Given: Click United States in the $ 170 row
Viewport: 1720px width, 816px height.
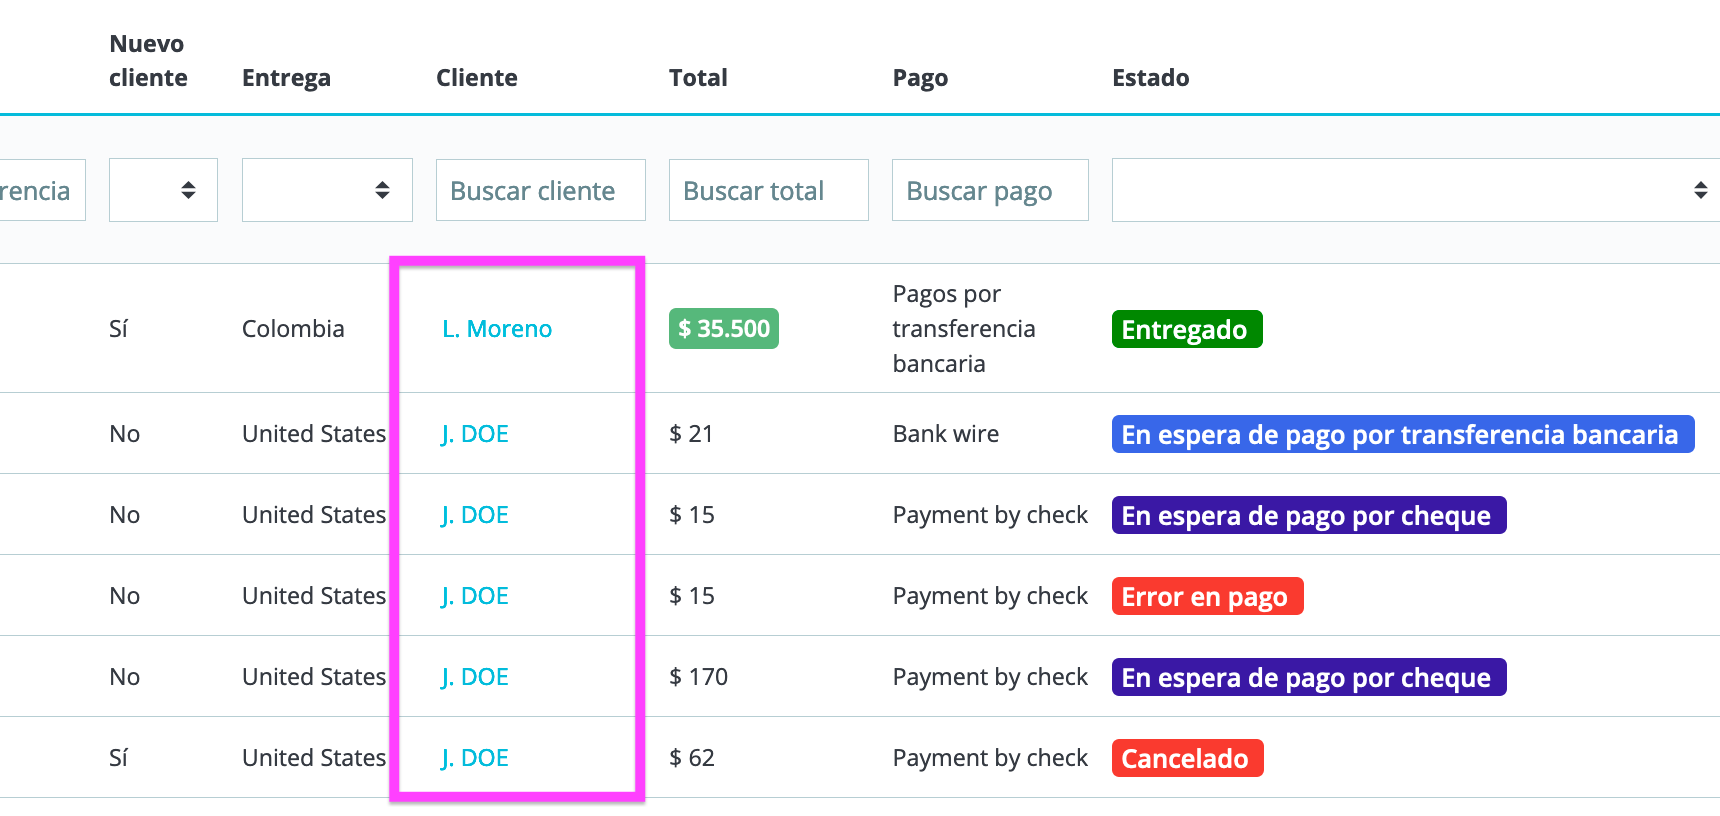Looking at the screenshot, I should pyautogui.click(x=314, y=677).
